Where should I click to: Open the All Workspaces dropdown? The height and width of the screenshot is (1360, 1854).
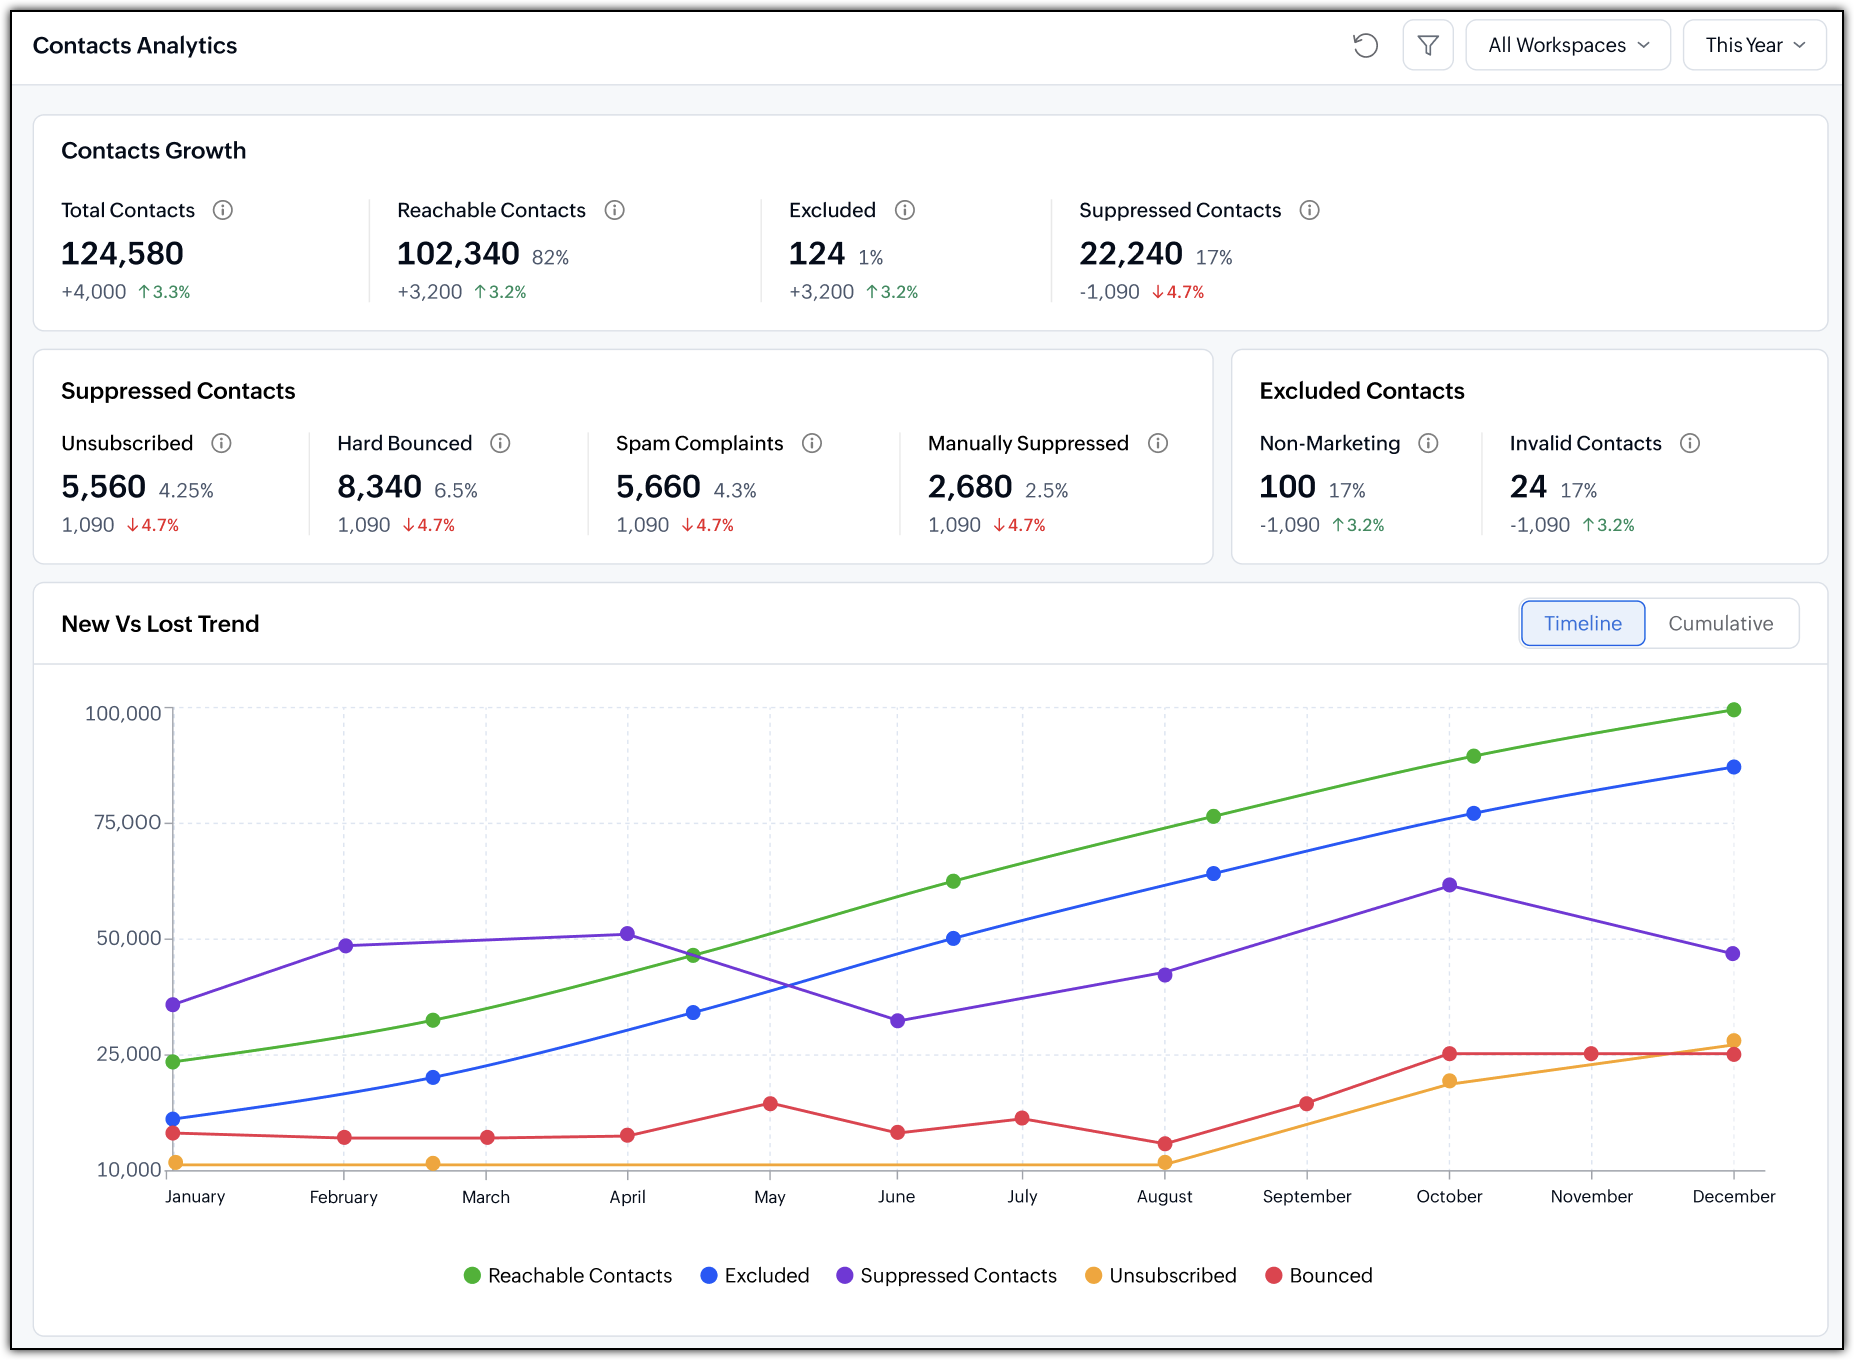point(1568,45)
